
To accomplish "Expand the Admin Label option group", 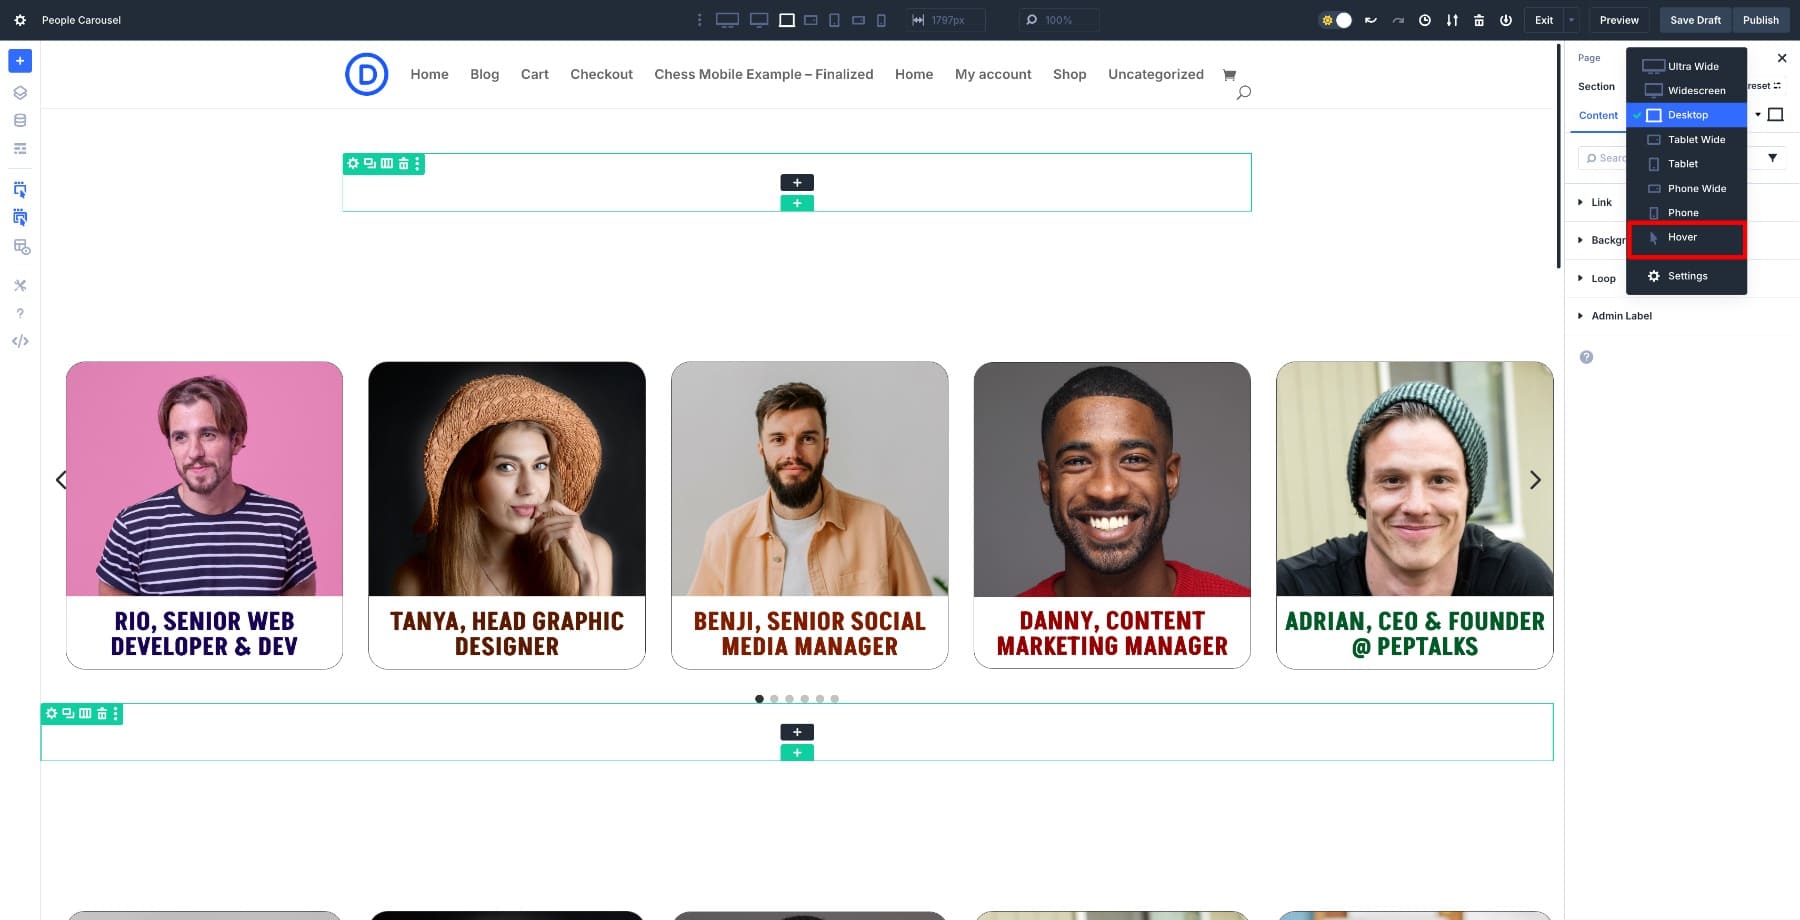I will pyautogui.click(x=1615, y=316).
